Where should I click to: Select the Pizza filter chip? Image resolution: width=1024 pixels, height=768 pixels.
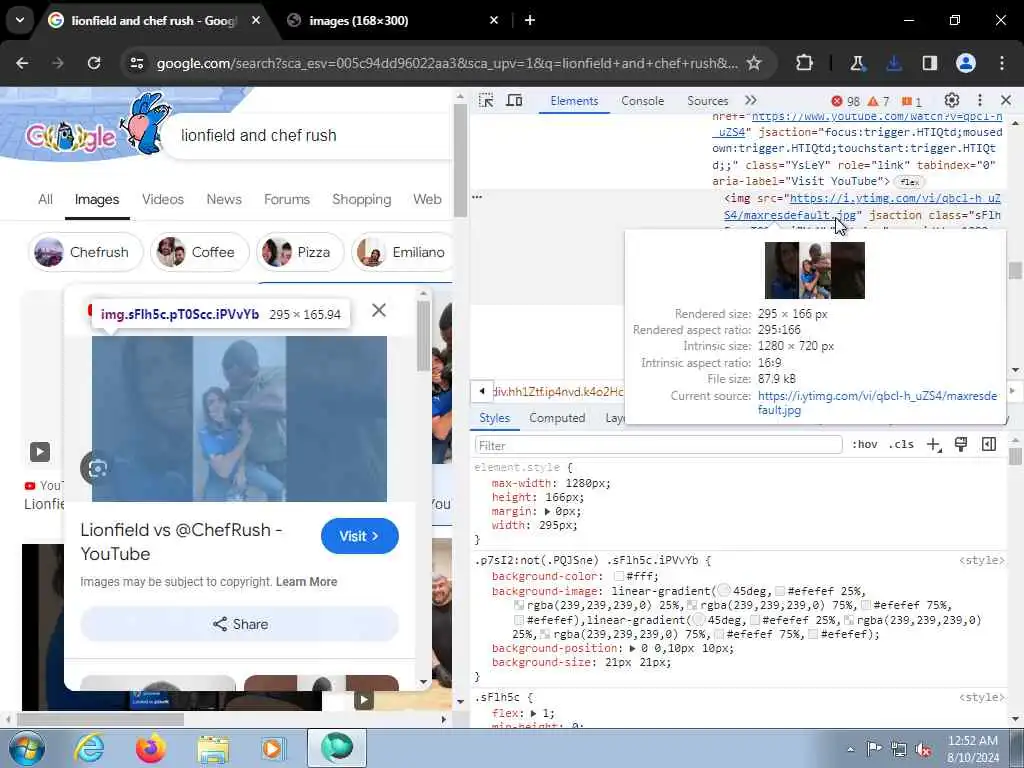[x=300, y=252]
